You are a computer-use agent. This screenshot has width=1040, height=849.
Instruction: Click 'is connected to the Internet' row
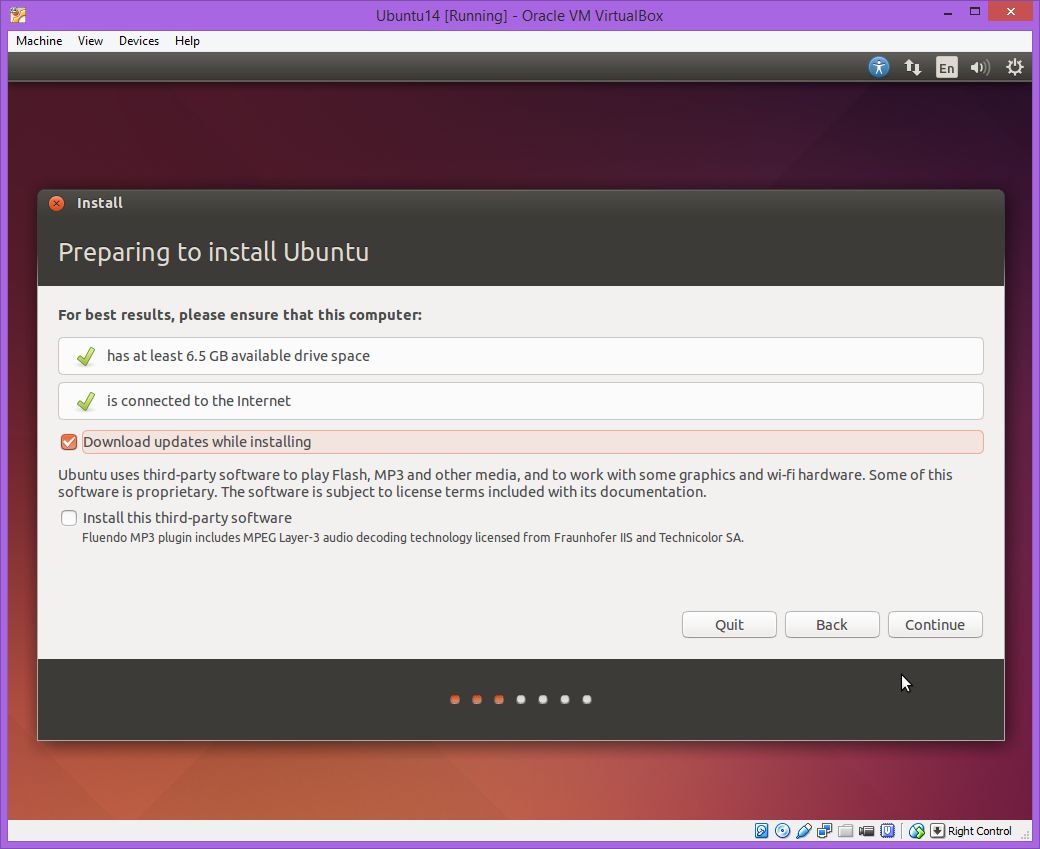click(521, 401)
